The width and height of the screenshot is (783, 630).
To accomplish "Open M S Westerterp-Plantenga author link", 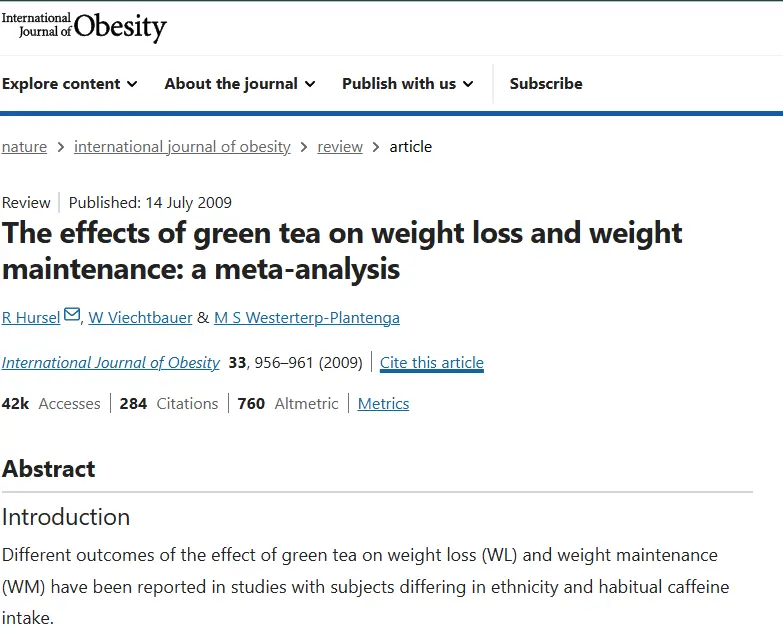I will (307, 318).
